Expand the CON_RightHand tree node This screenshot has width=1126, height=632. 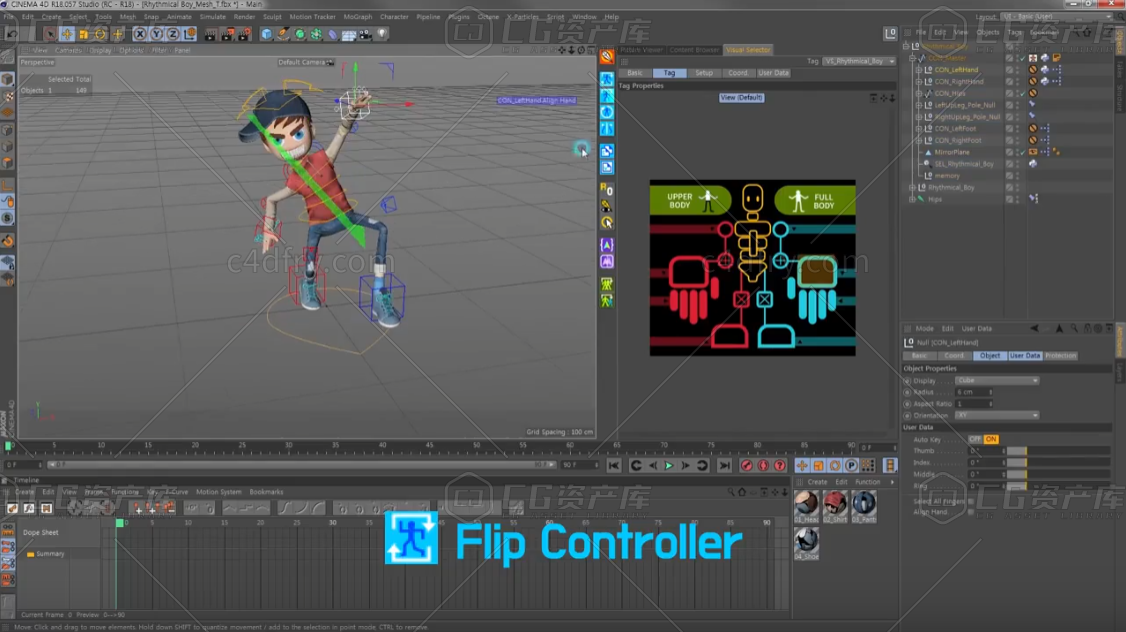[918, 81]
